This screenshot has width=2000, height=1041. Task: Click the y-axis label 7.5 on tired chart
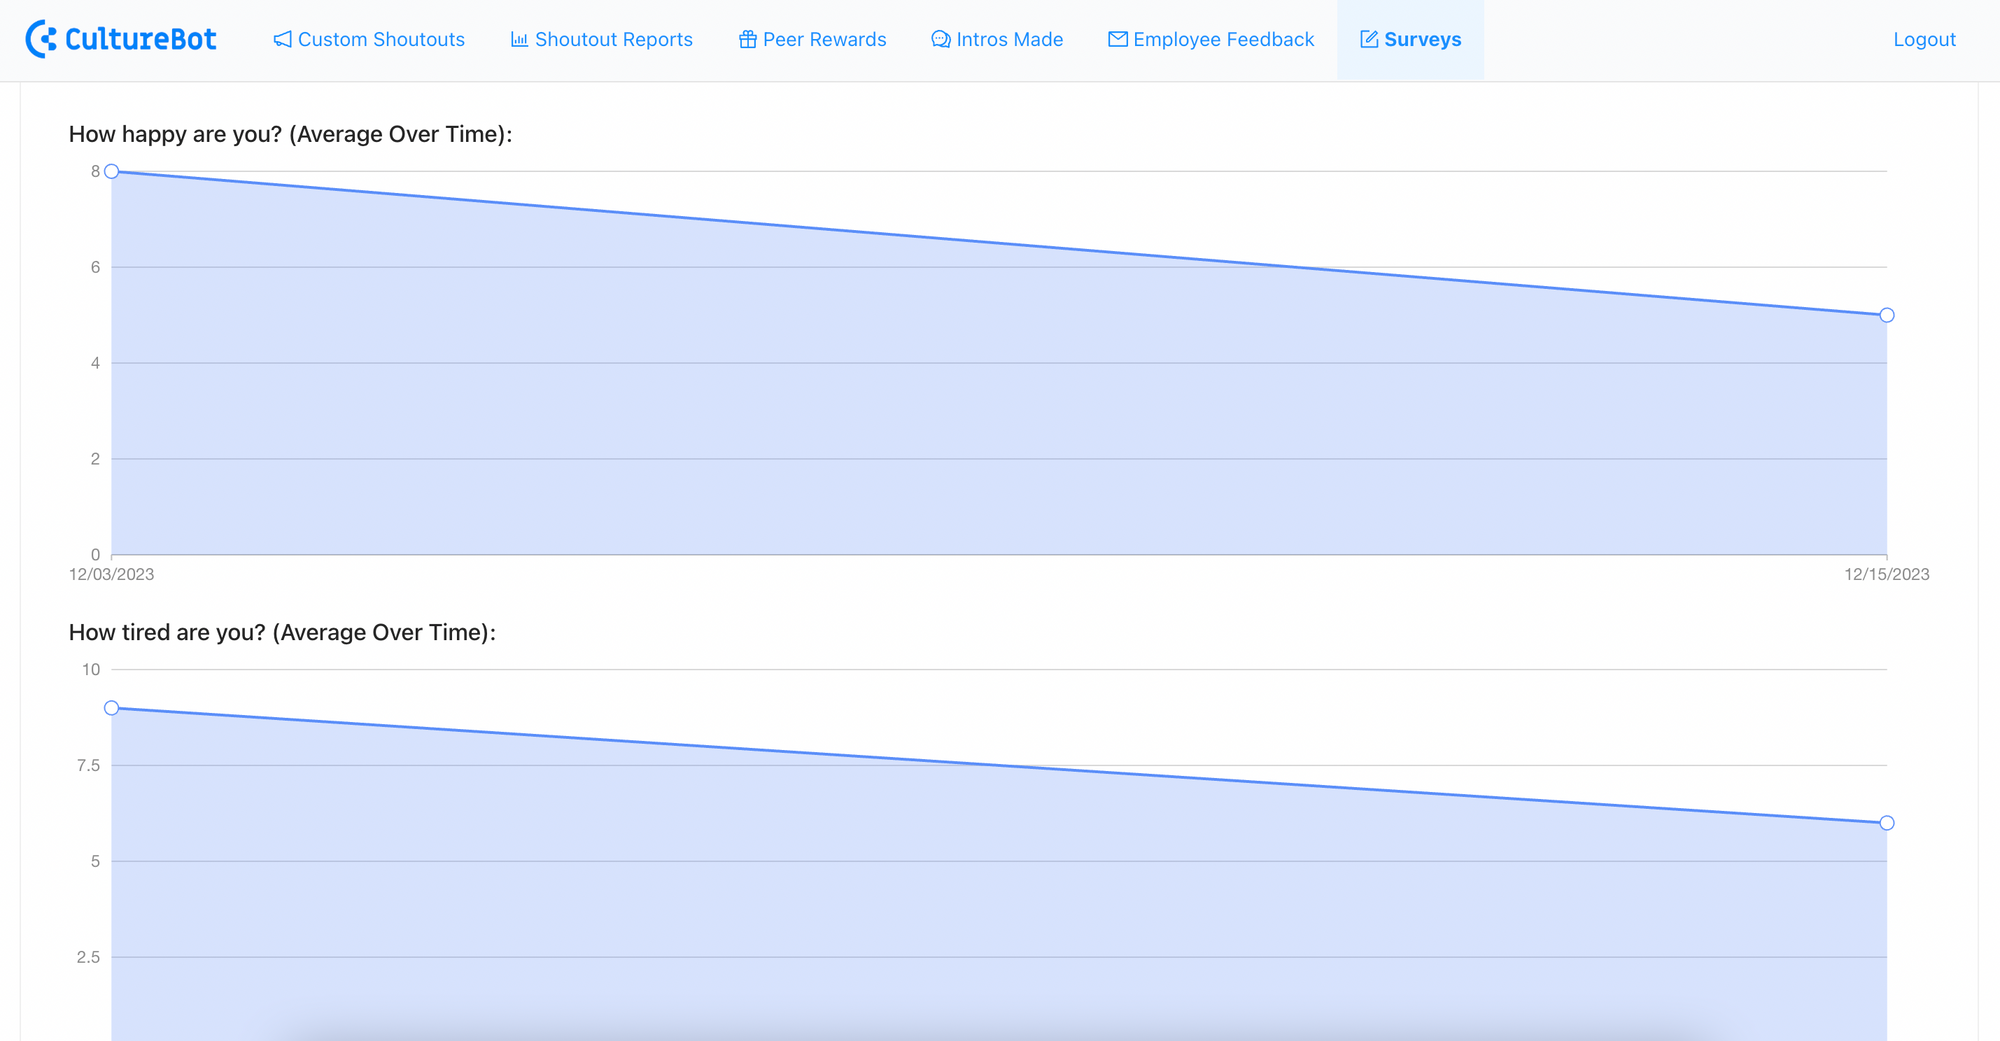88,765
